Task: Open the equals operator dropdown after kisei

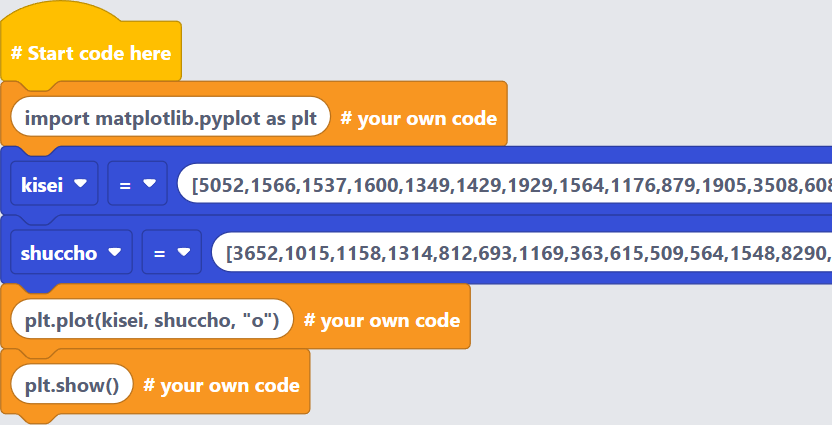Action: pos(137,184)
